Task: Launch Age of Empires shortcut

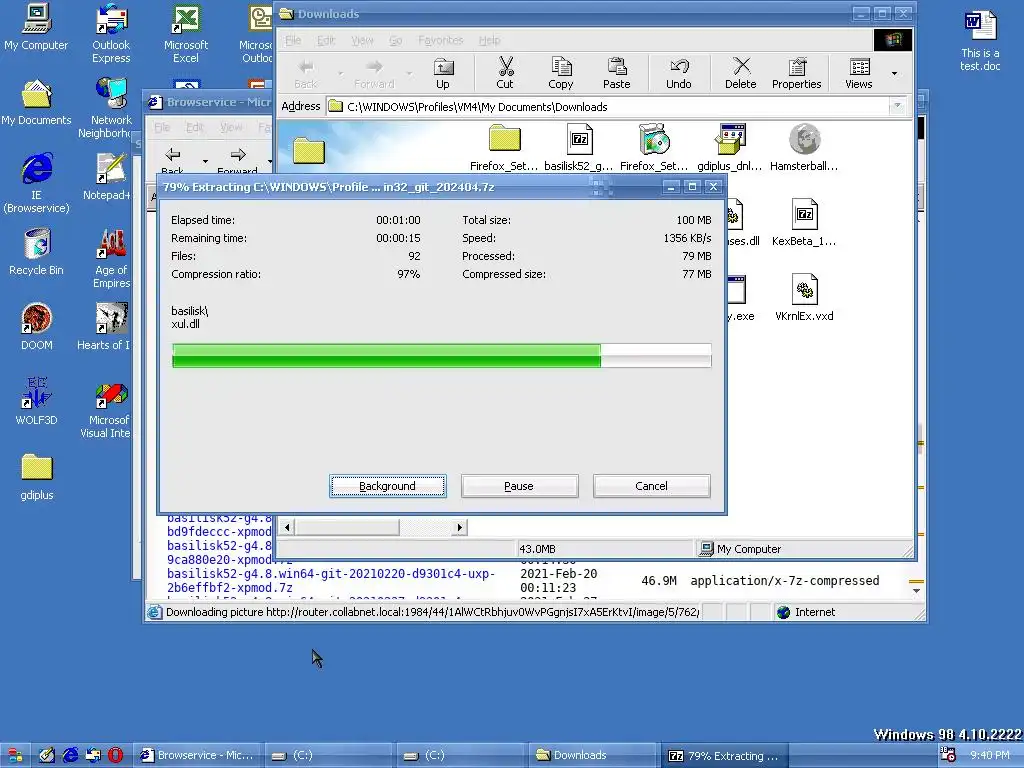Action: tap(111, 259)
